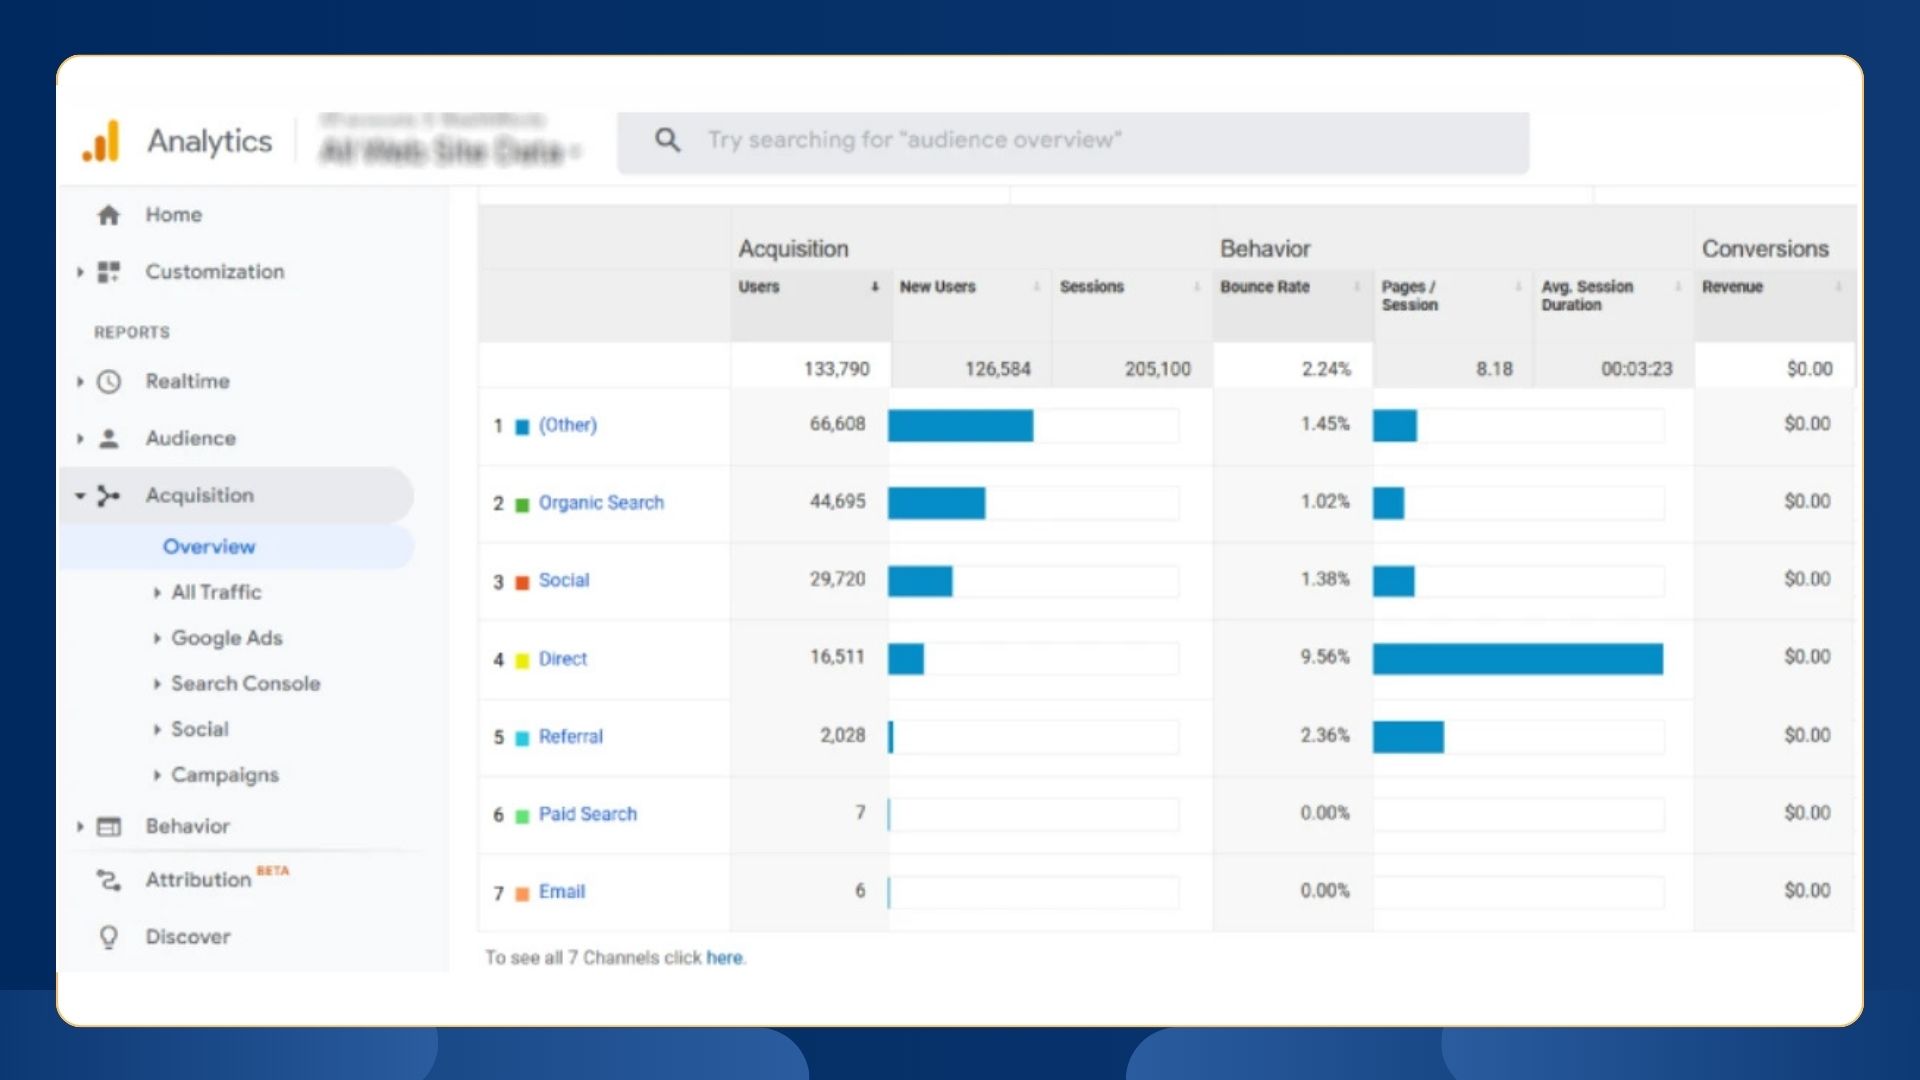This screenshot has width=1920, height=1080.
Task: Expand the Campaigns submenu arrow
Action: pyautogui.click(x=157, y=775)
